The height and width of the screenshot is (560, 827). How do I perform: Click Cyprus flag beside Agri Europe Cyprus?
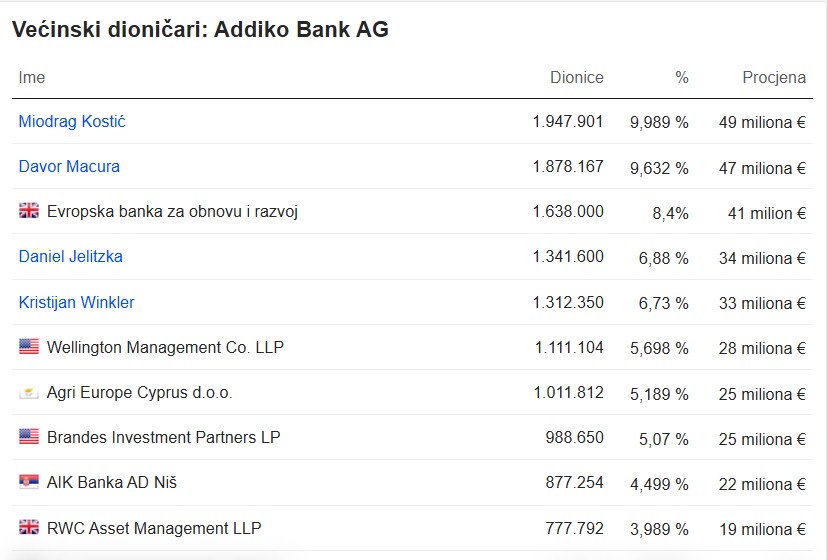[x=29, y=392]
